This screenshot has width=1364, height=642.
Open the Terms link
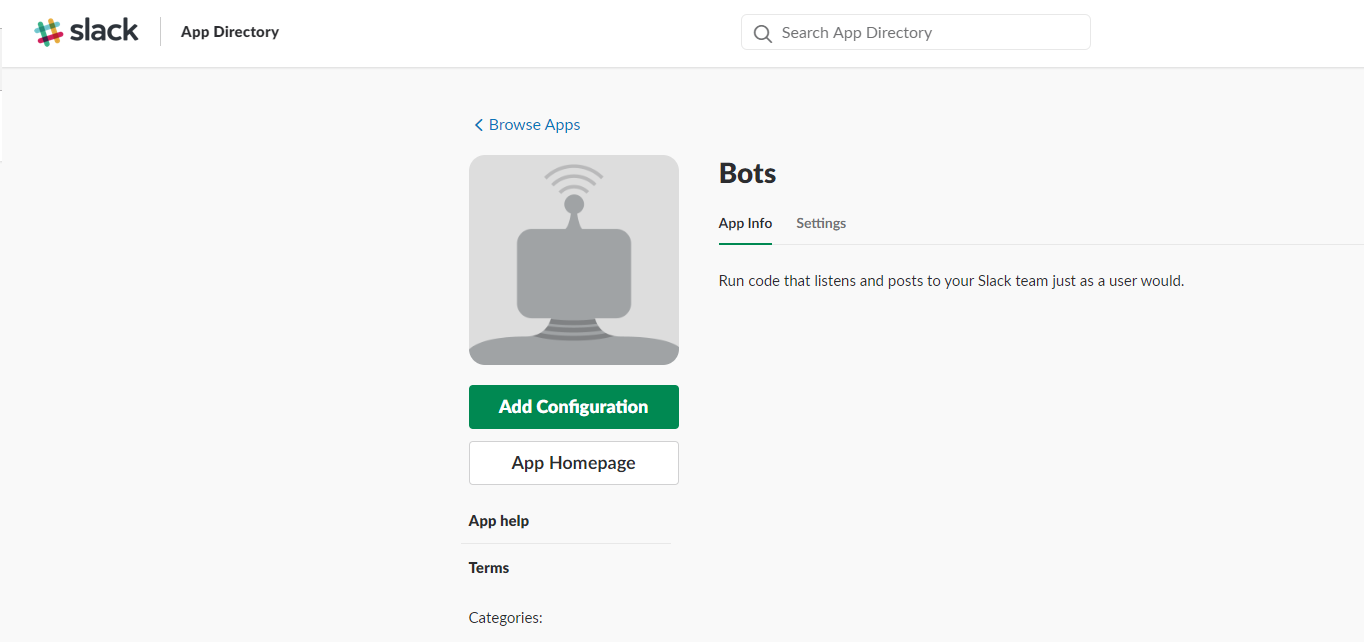coord(489,568)
